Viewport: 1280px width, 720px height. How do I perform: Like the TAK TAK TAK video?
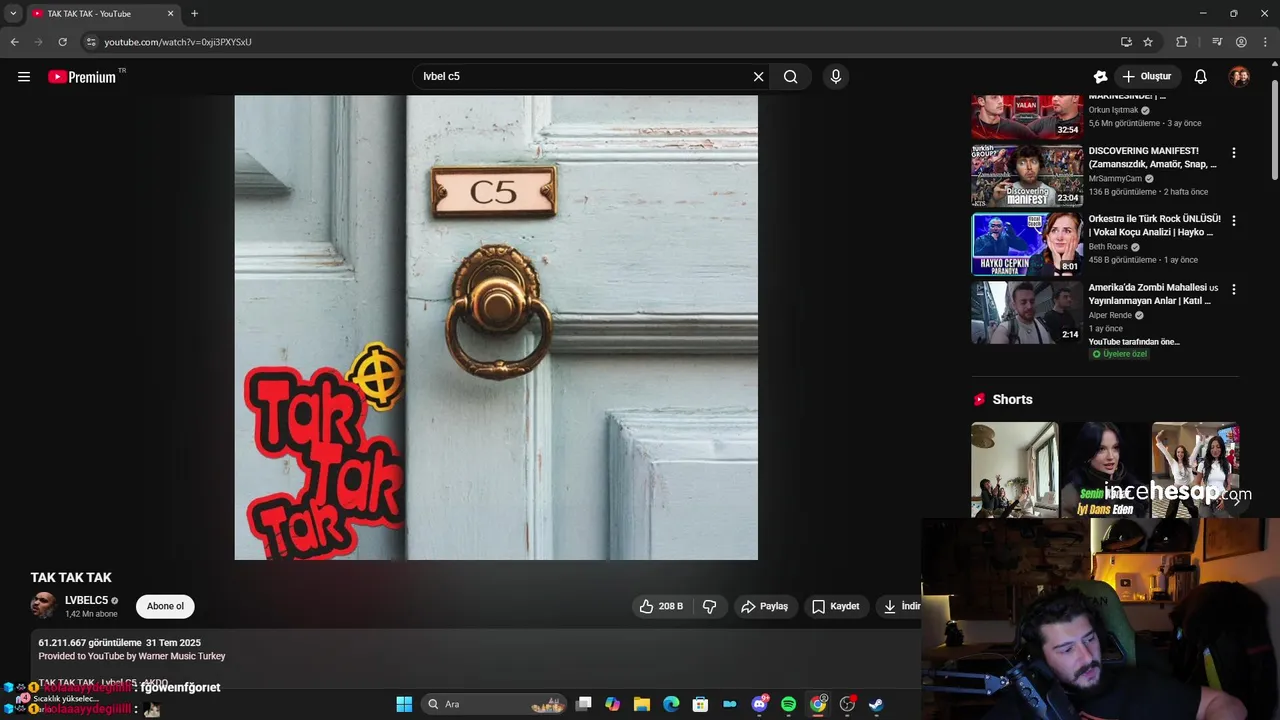[661, 606]
